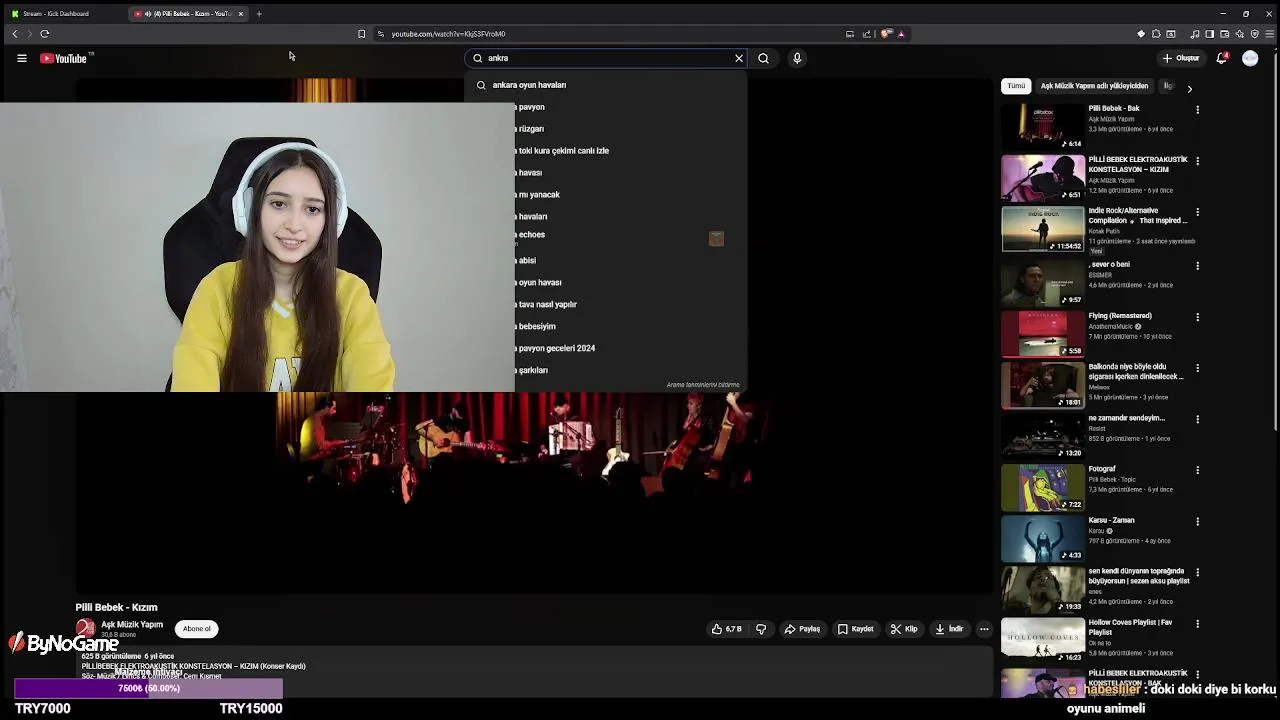1280x720 pixels.
Task: Click the Oluştur create button
Action: click(x=1180, y=58)
